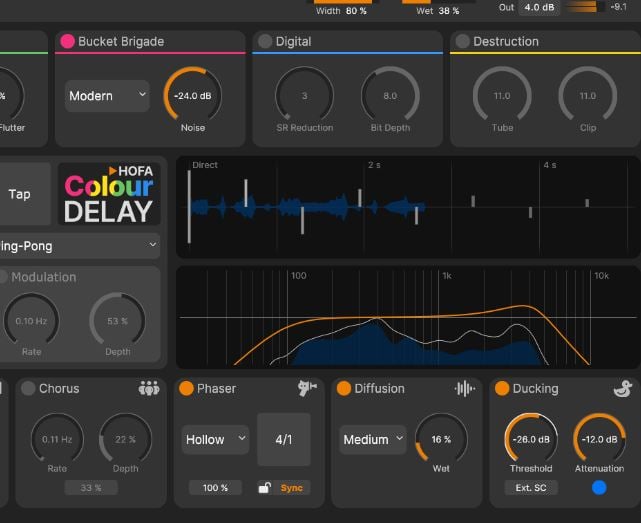Click the Modulation Depth knob
This screenshot has width=641, height=523.
(118, 321)
